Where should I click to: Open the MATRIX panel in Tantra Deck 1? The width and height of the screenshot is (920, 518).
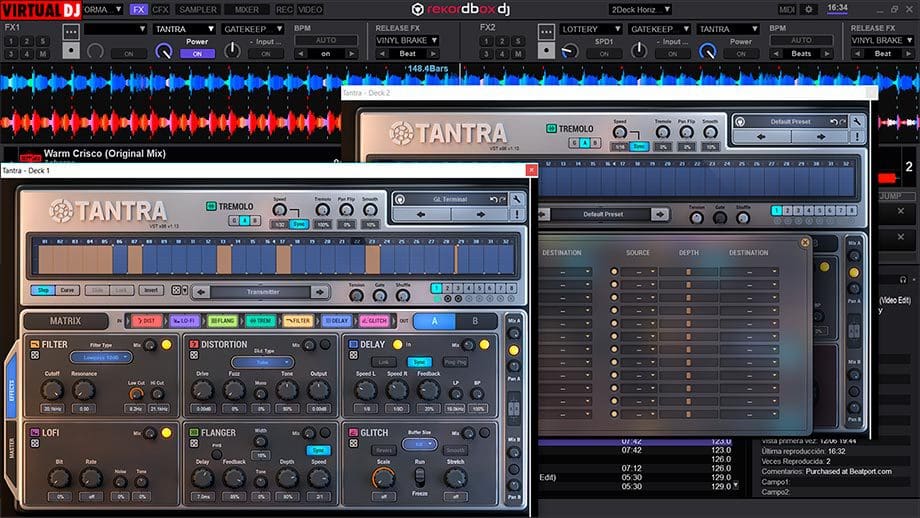(x=65, y=321)
